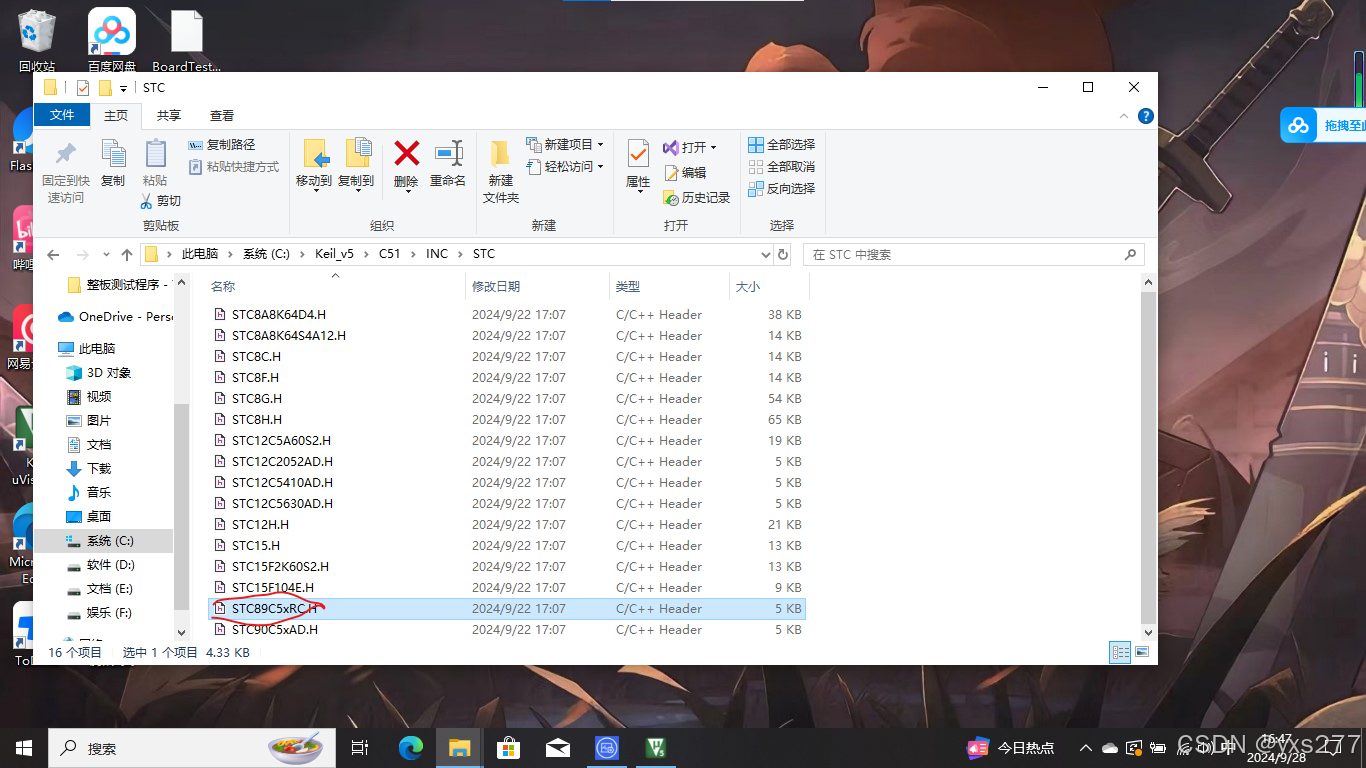Switch to Large icons view in status bar
The width and height of the screenshot is (1366, 768).
(1141, 652)
